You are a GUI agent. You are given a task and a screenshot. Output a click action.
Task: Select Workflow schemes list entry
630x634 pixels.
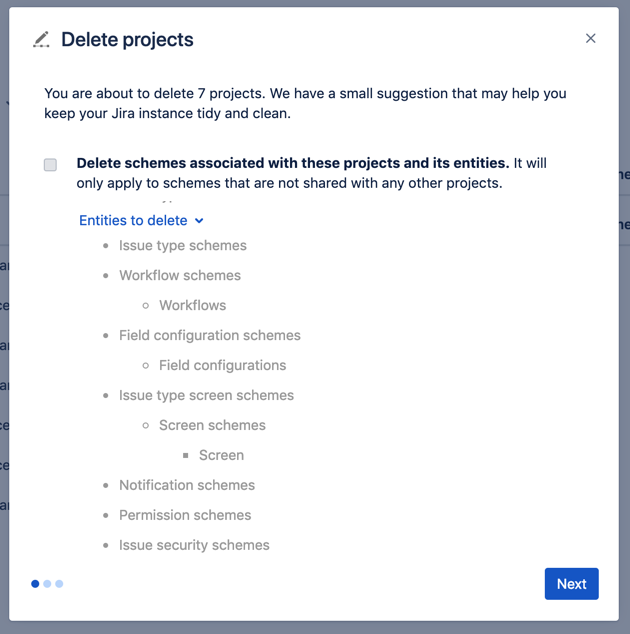pos(180,275)
